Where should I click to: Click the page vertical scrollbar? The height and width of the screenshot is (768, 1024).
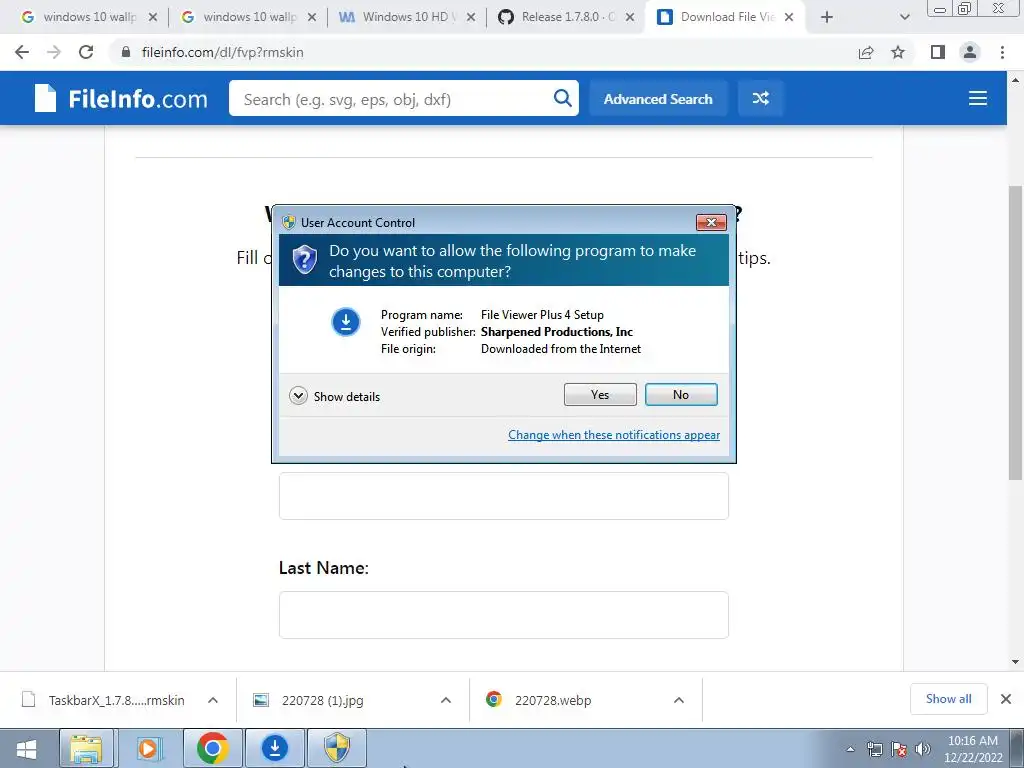coord(1015,333)
